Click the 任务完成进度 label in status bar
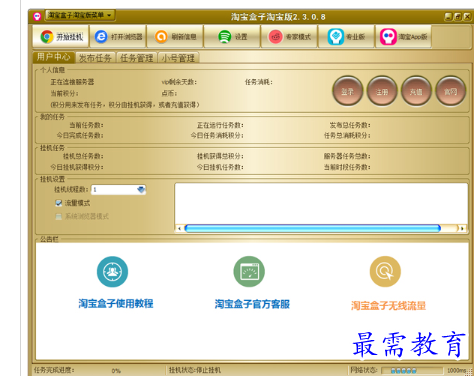This screenshot has width=474, height=376. (54, 370)
